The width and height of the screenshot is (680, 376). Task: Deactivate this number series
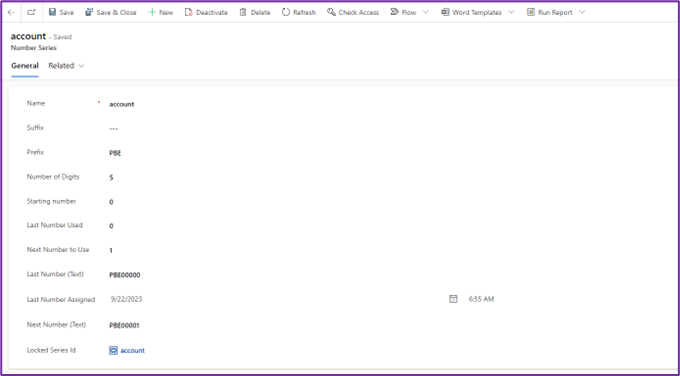206,12
